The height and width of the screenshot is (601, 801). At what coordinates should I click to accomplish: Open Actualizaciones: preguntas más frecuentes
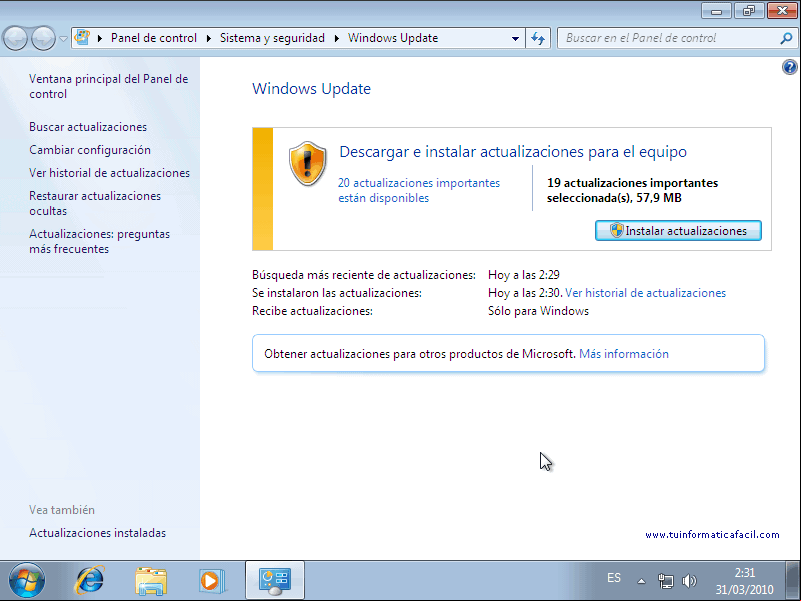point(100,241)
